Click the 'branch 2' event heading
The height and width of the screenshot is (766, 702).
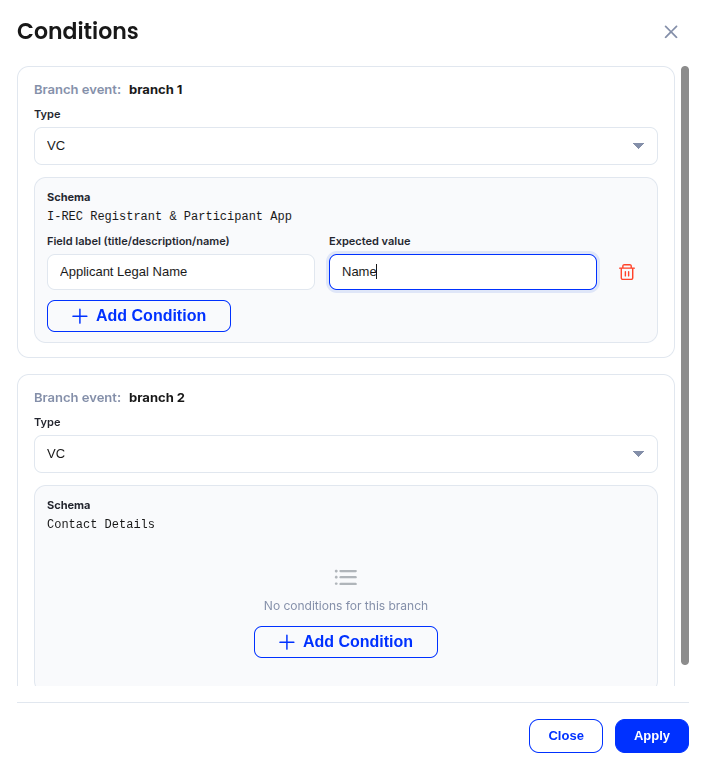(x=157, y=398)
